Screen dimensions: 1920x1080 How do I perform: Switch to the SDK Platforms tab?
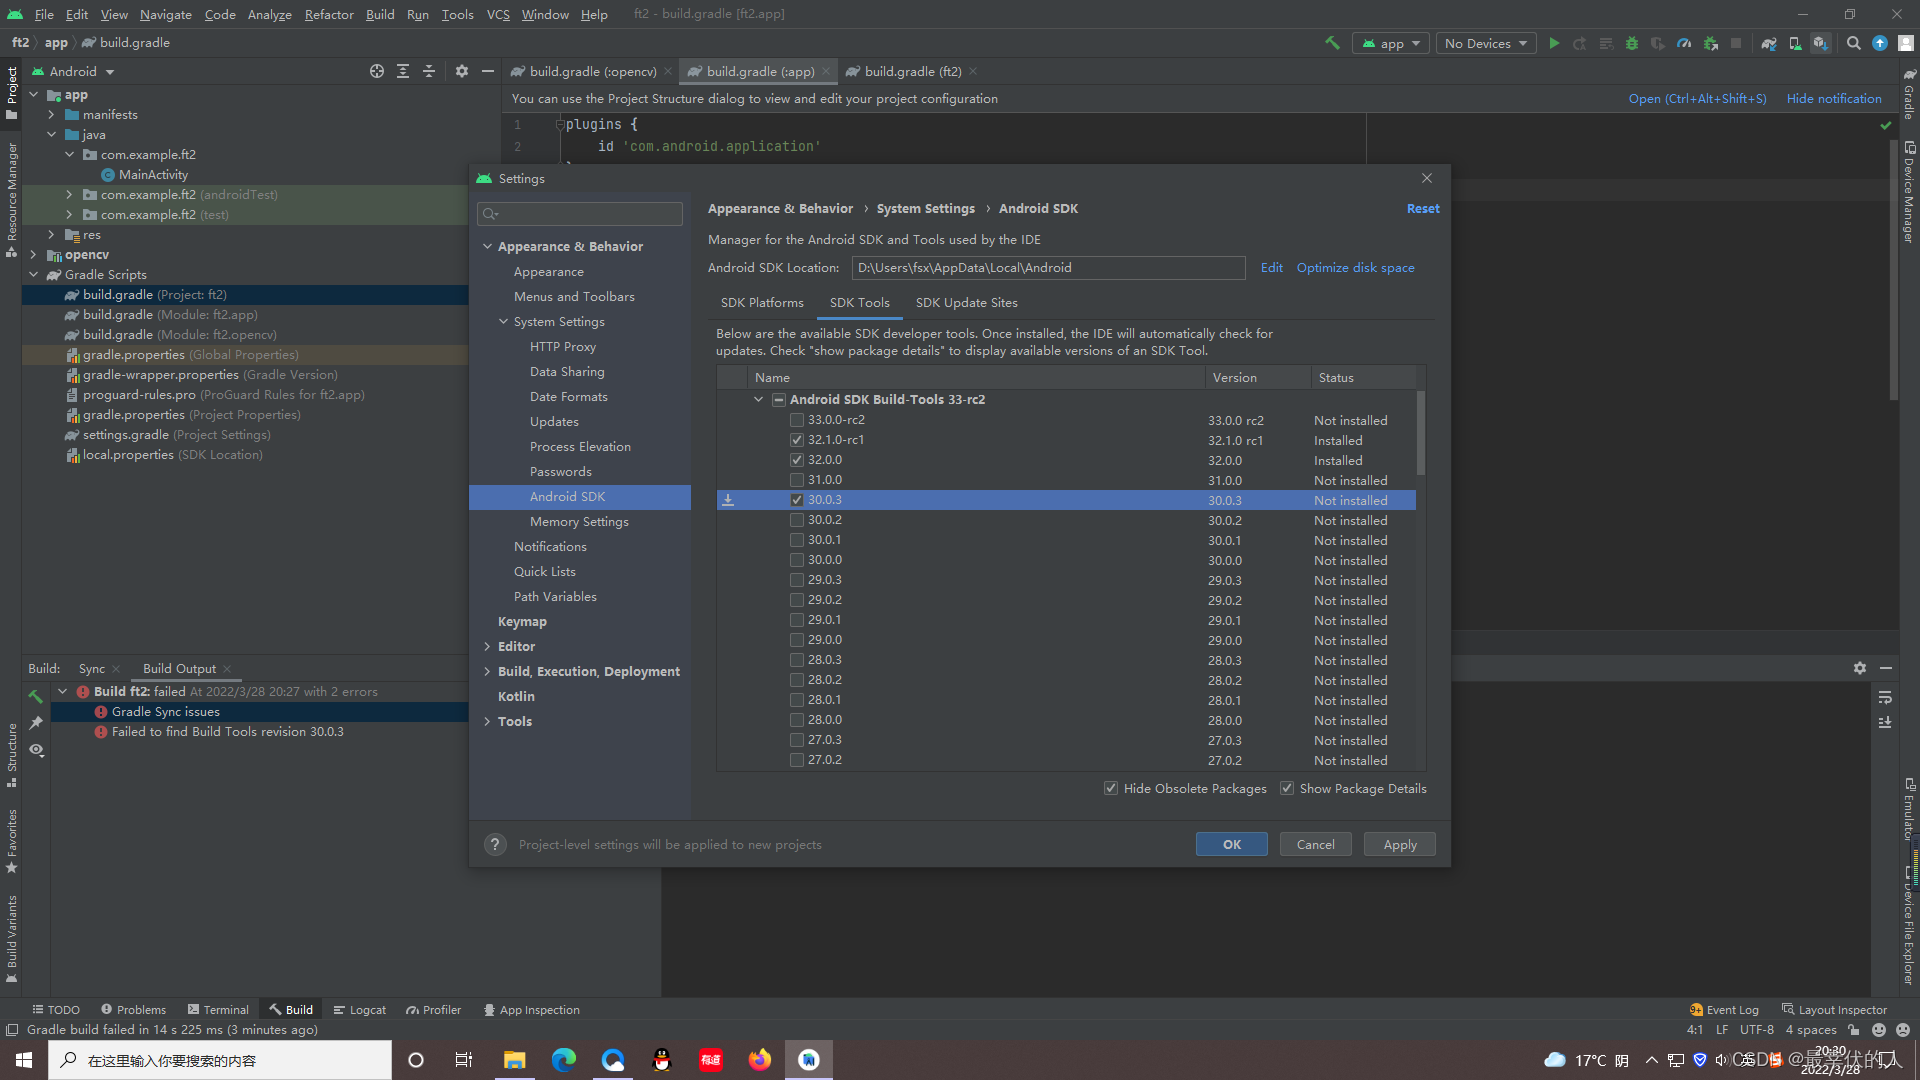point(762,302)
